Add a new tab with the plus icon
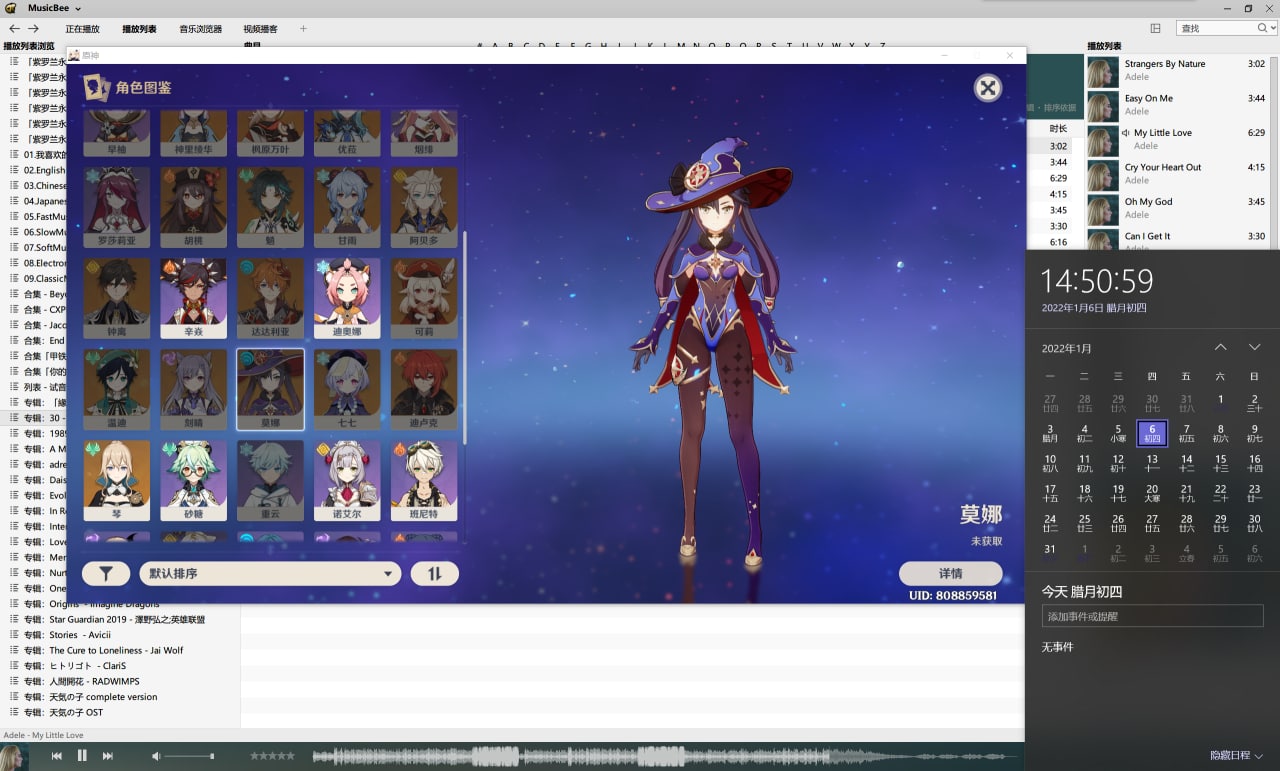 pyautogui.click(x=303, y=29)
